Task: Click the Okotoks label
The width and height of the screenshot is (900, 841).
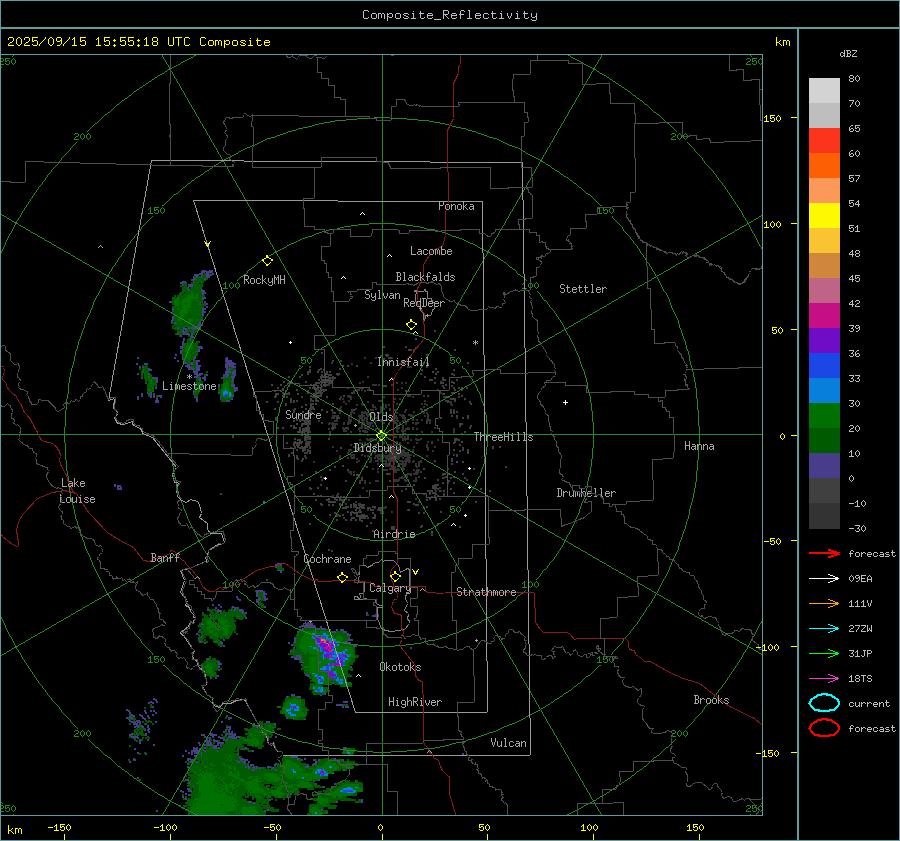Action: [400, 667]
